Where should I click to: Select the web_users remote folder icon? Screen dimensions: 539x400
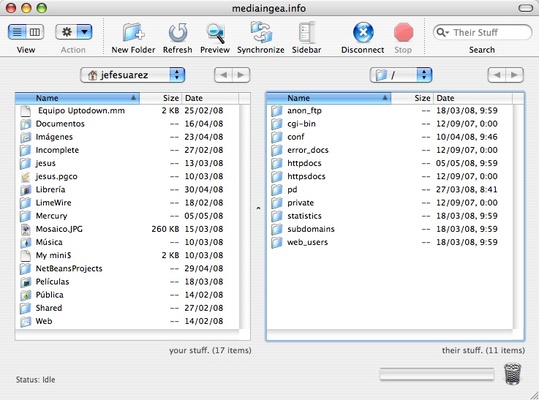coord(277,242)
